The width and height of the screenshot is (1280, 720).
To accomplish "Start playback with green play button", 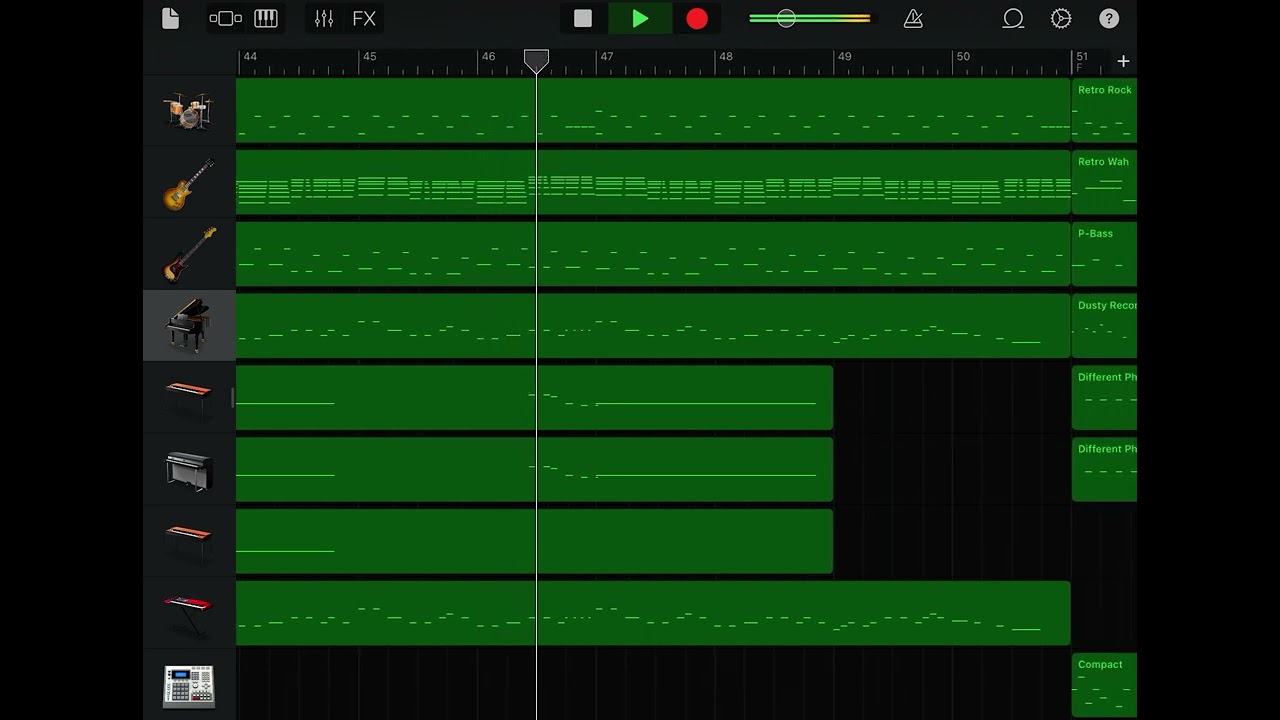I will click(640, 18).
